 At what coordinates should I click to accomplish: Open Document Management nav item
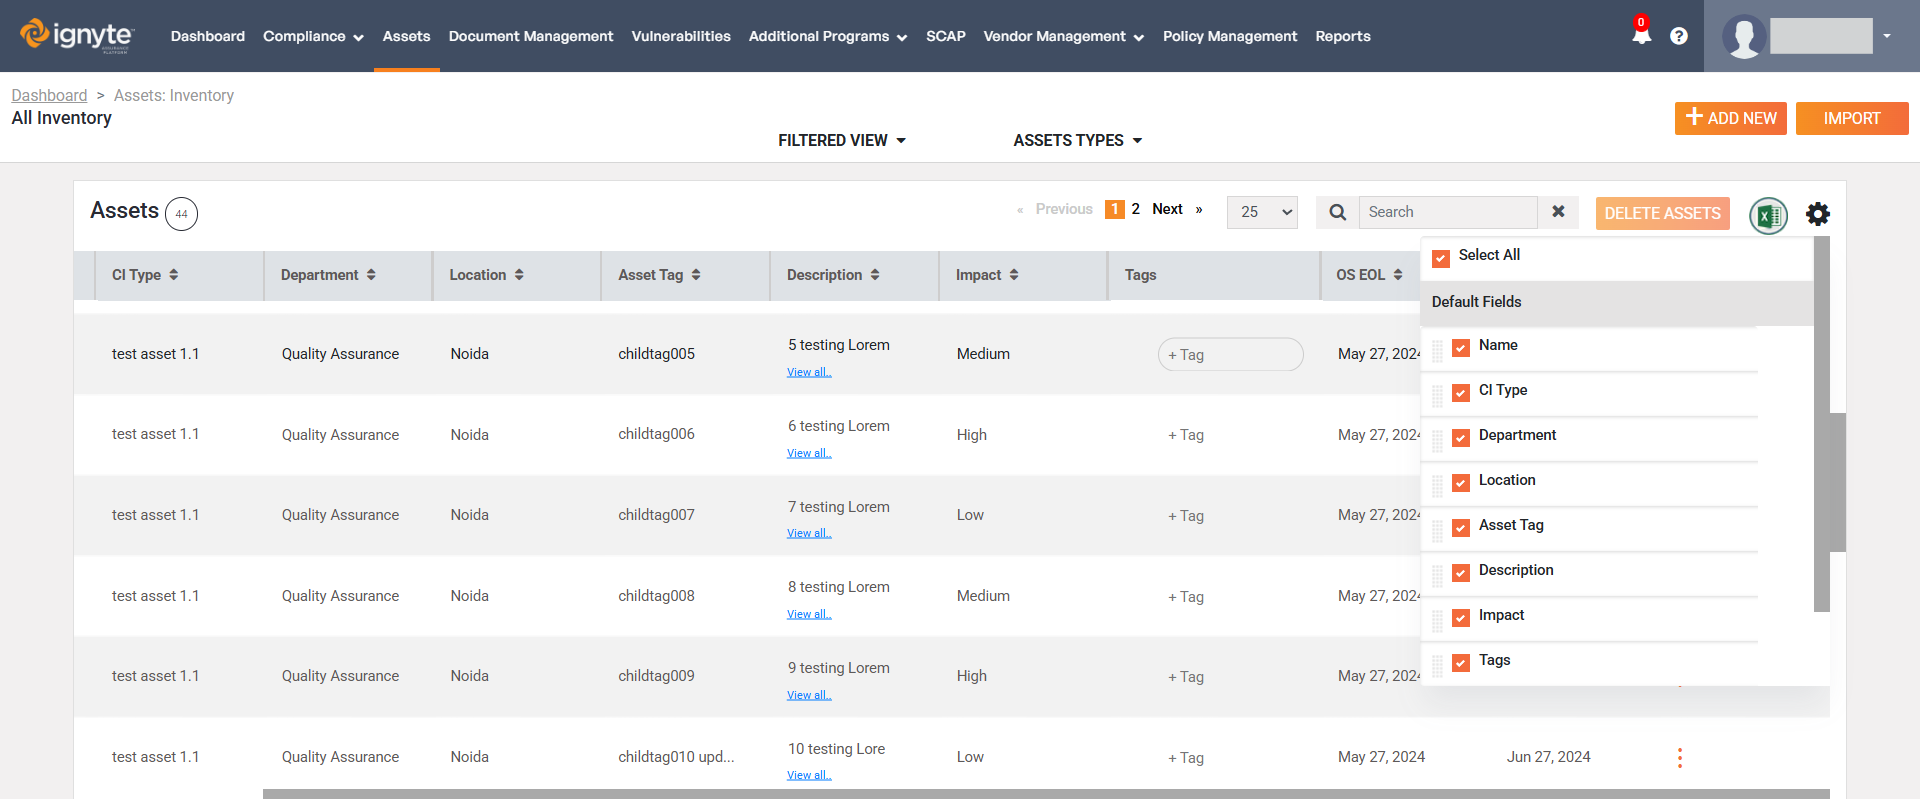(531, 36)
